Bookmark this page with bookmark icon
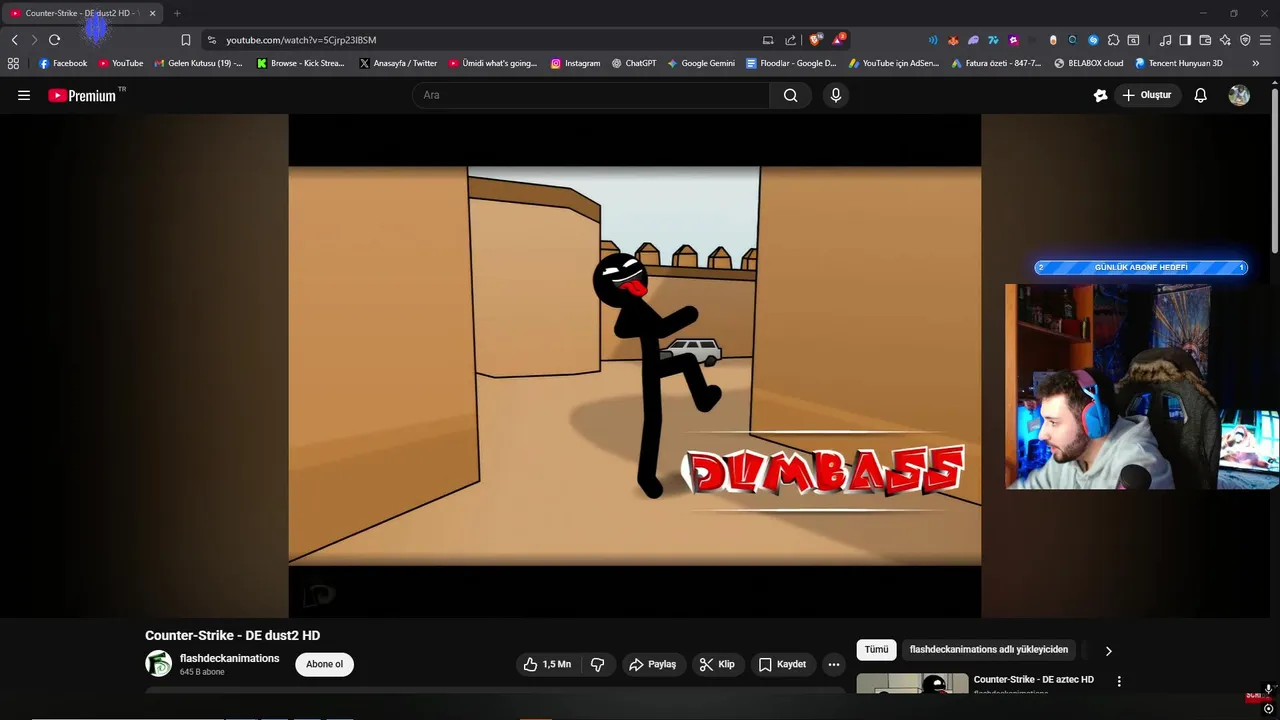Image resolution: width=1280 pixels, height=720 pixels. (186, 40)
